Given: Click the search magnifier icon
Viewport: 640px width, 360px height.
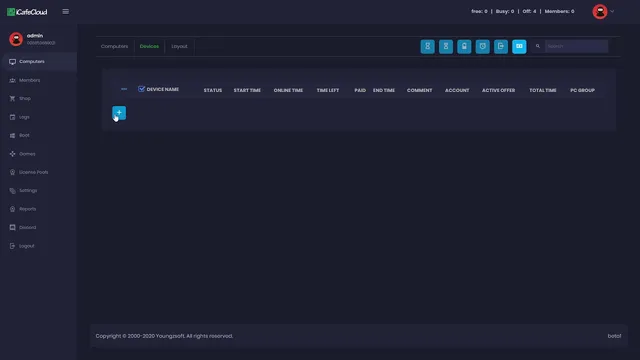Looking at the screenshot, I should click(x=538, y=46).
